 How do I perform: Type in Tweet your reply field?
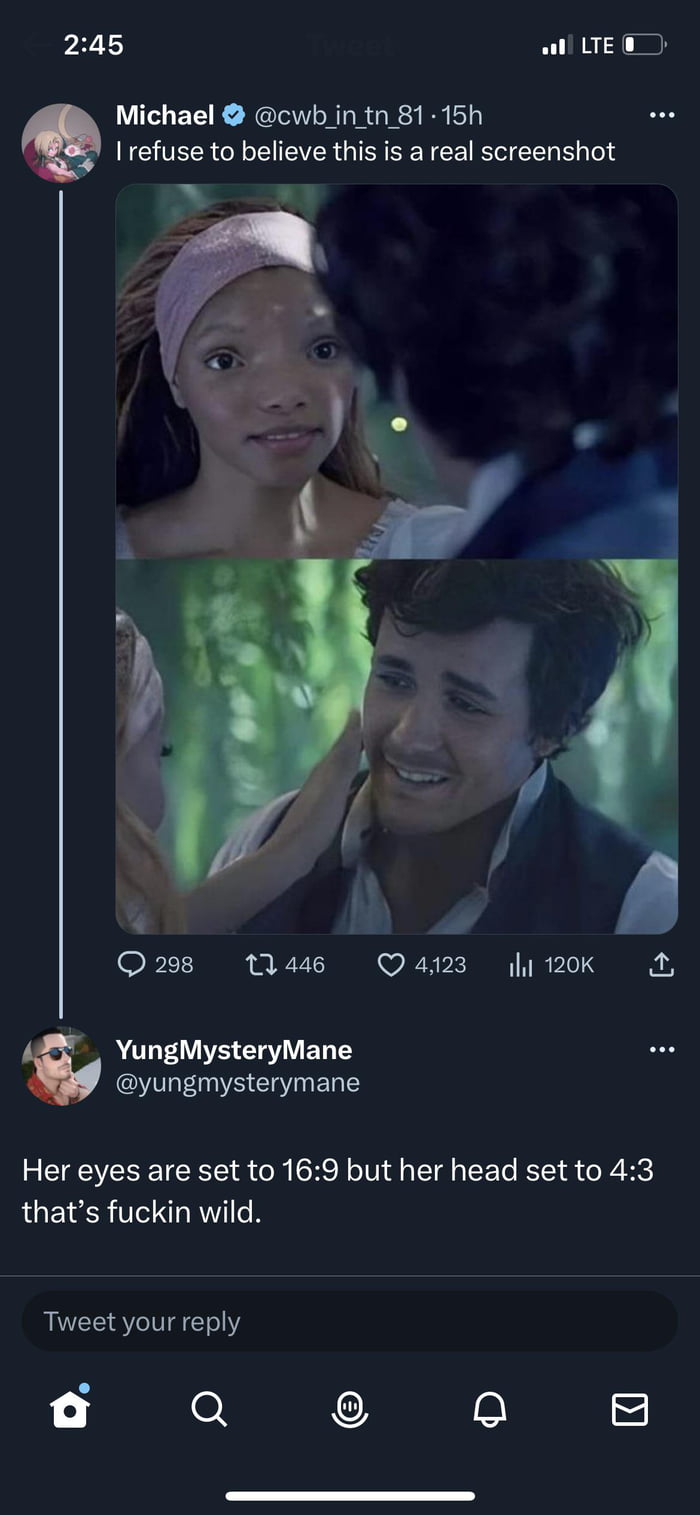coord(349,1321)
